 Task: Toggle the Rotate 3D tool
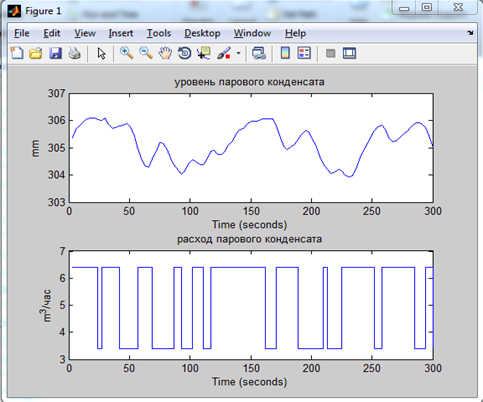[x=184, y=53]
